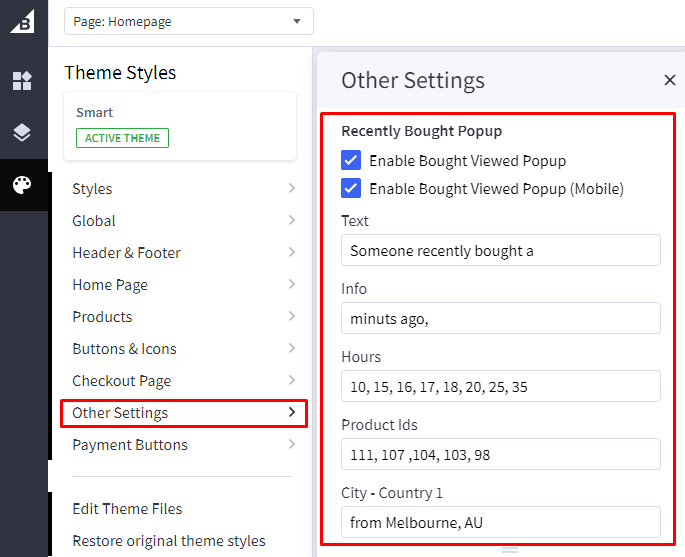This screenshot has width=685, height=557.
Task: Uncheck Enable Bought Viewed Popup checkbox
Action: [351, 160]
